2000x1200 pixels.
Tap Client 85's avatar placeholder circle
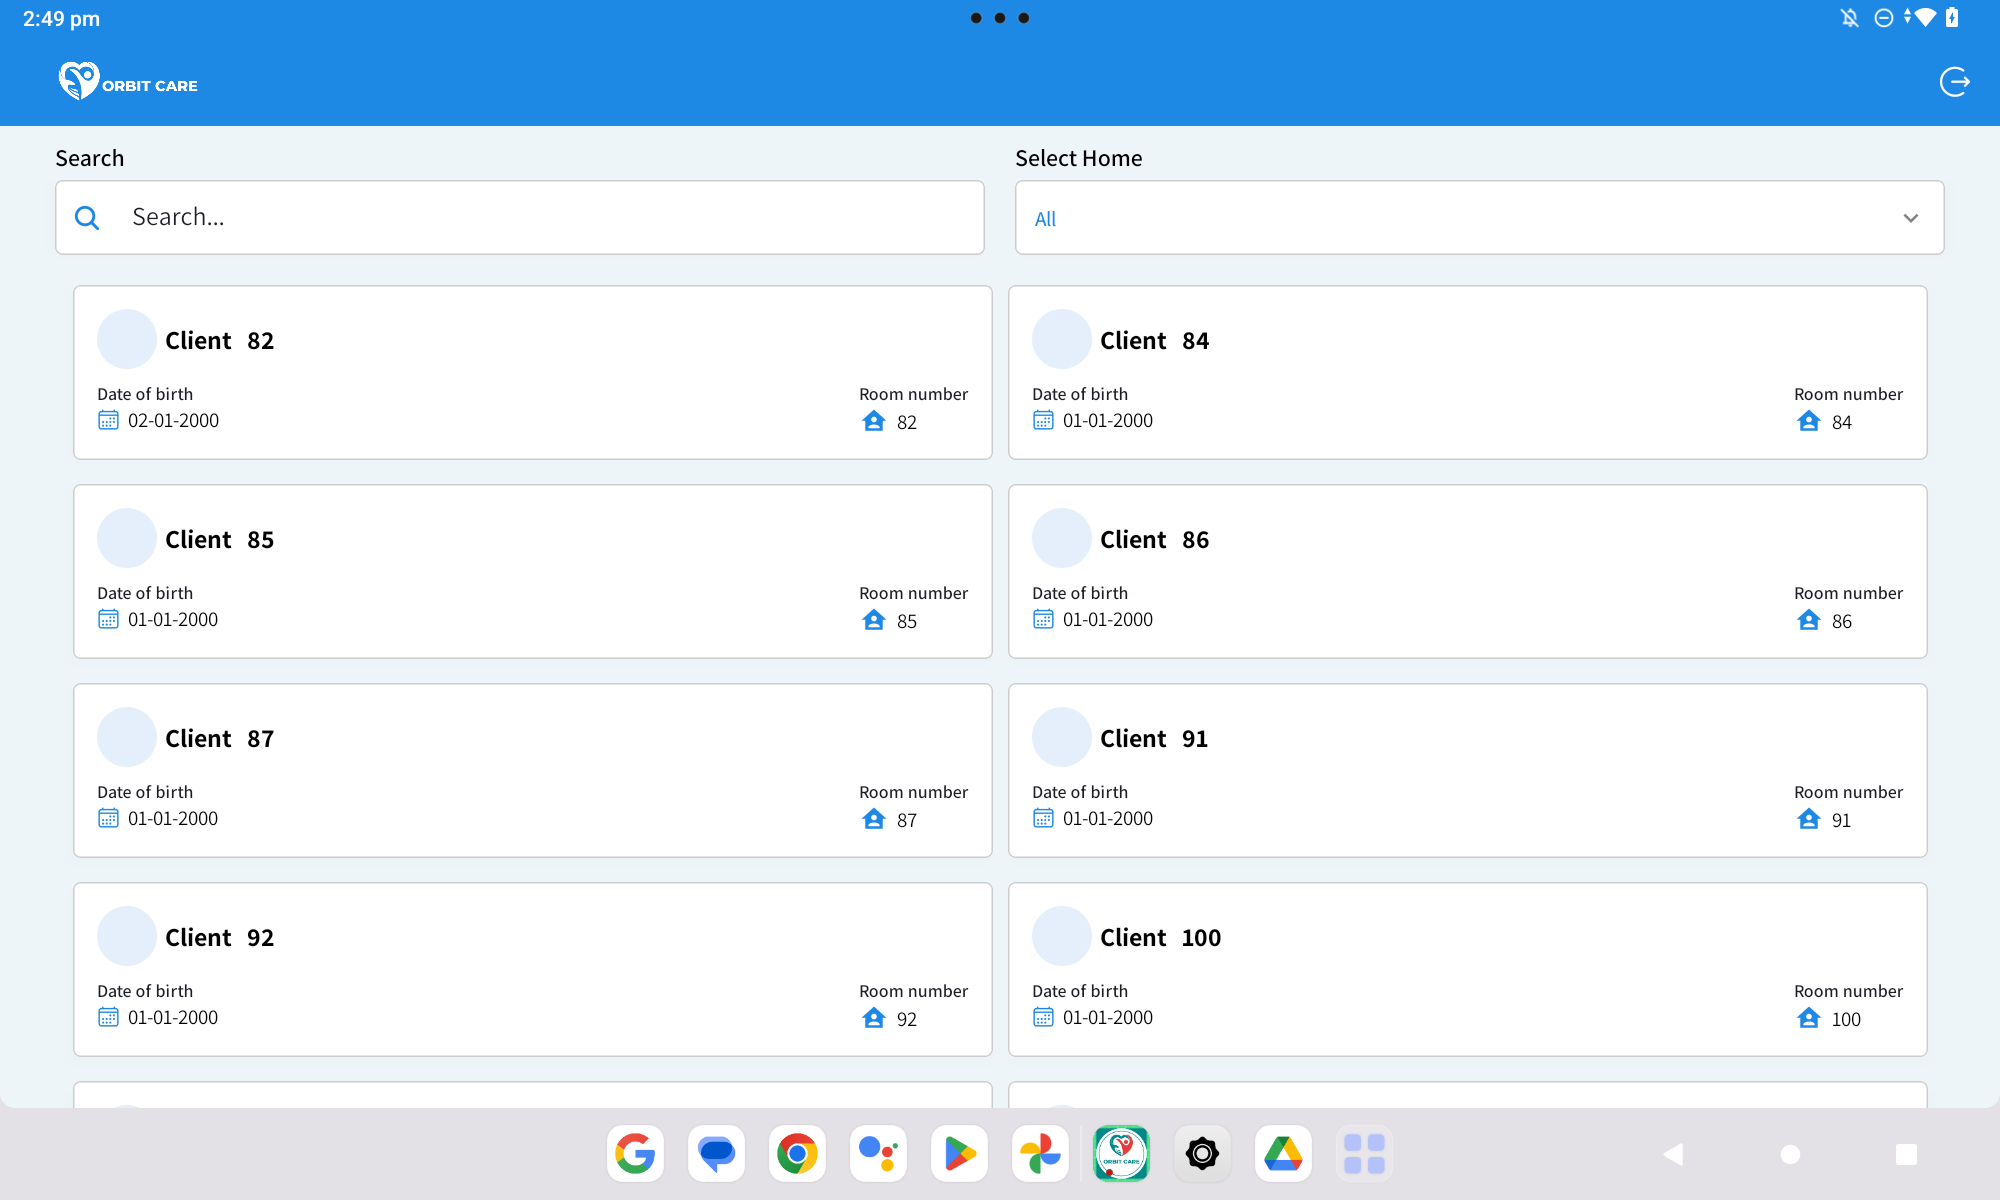click(x=126, y=538)
